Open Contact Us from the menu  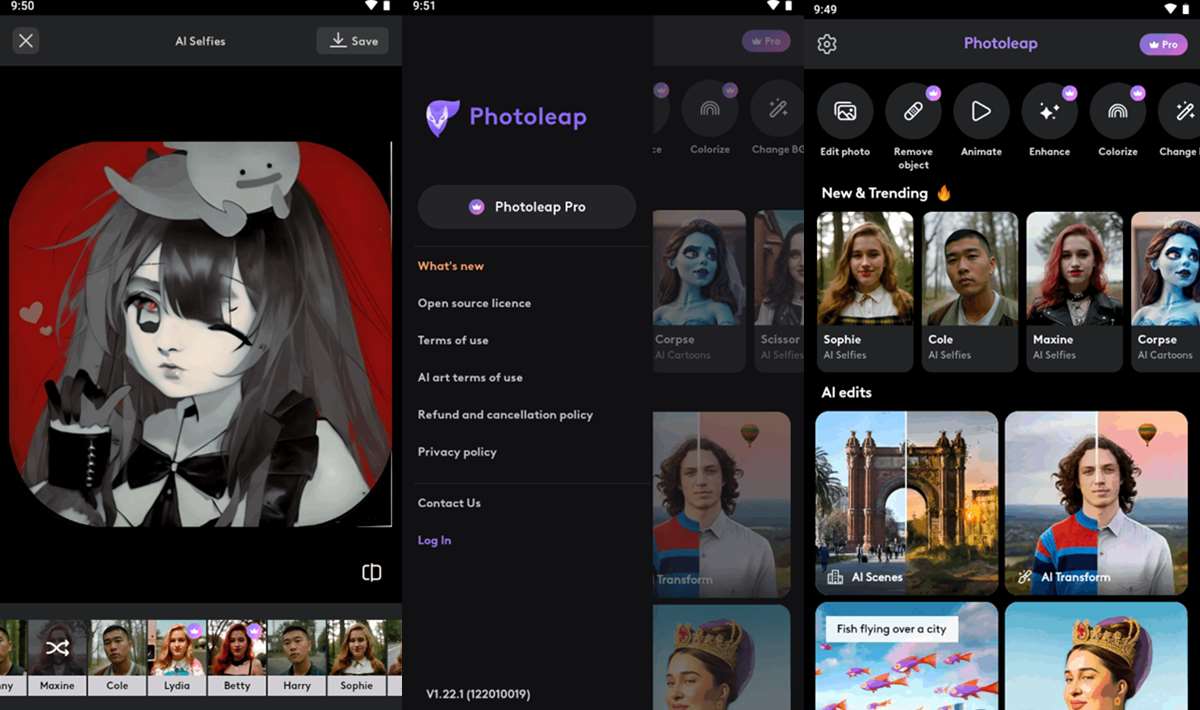coord(449,503)
